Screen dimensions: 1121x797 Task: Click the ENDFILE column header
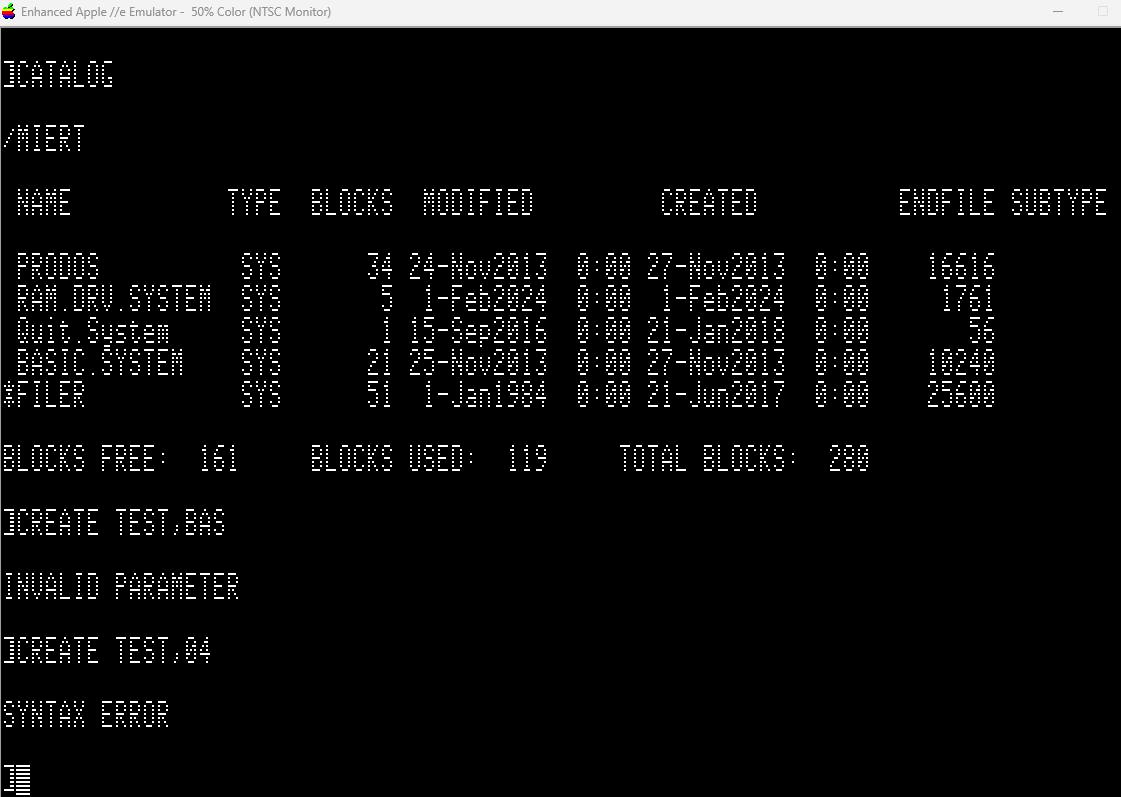(947, 203)
